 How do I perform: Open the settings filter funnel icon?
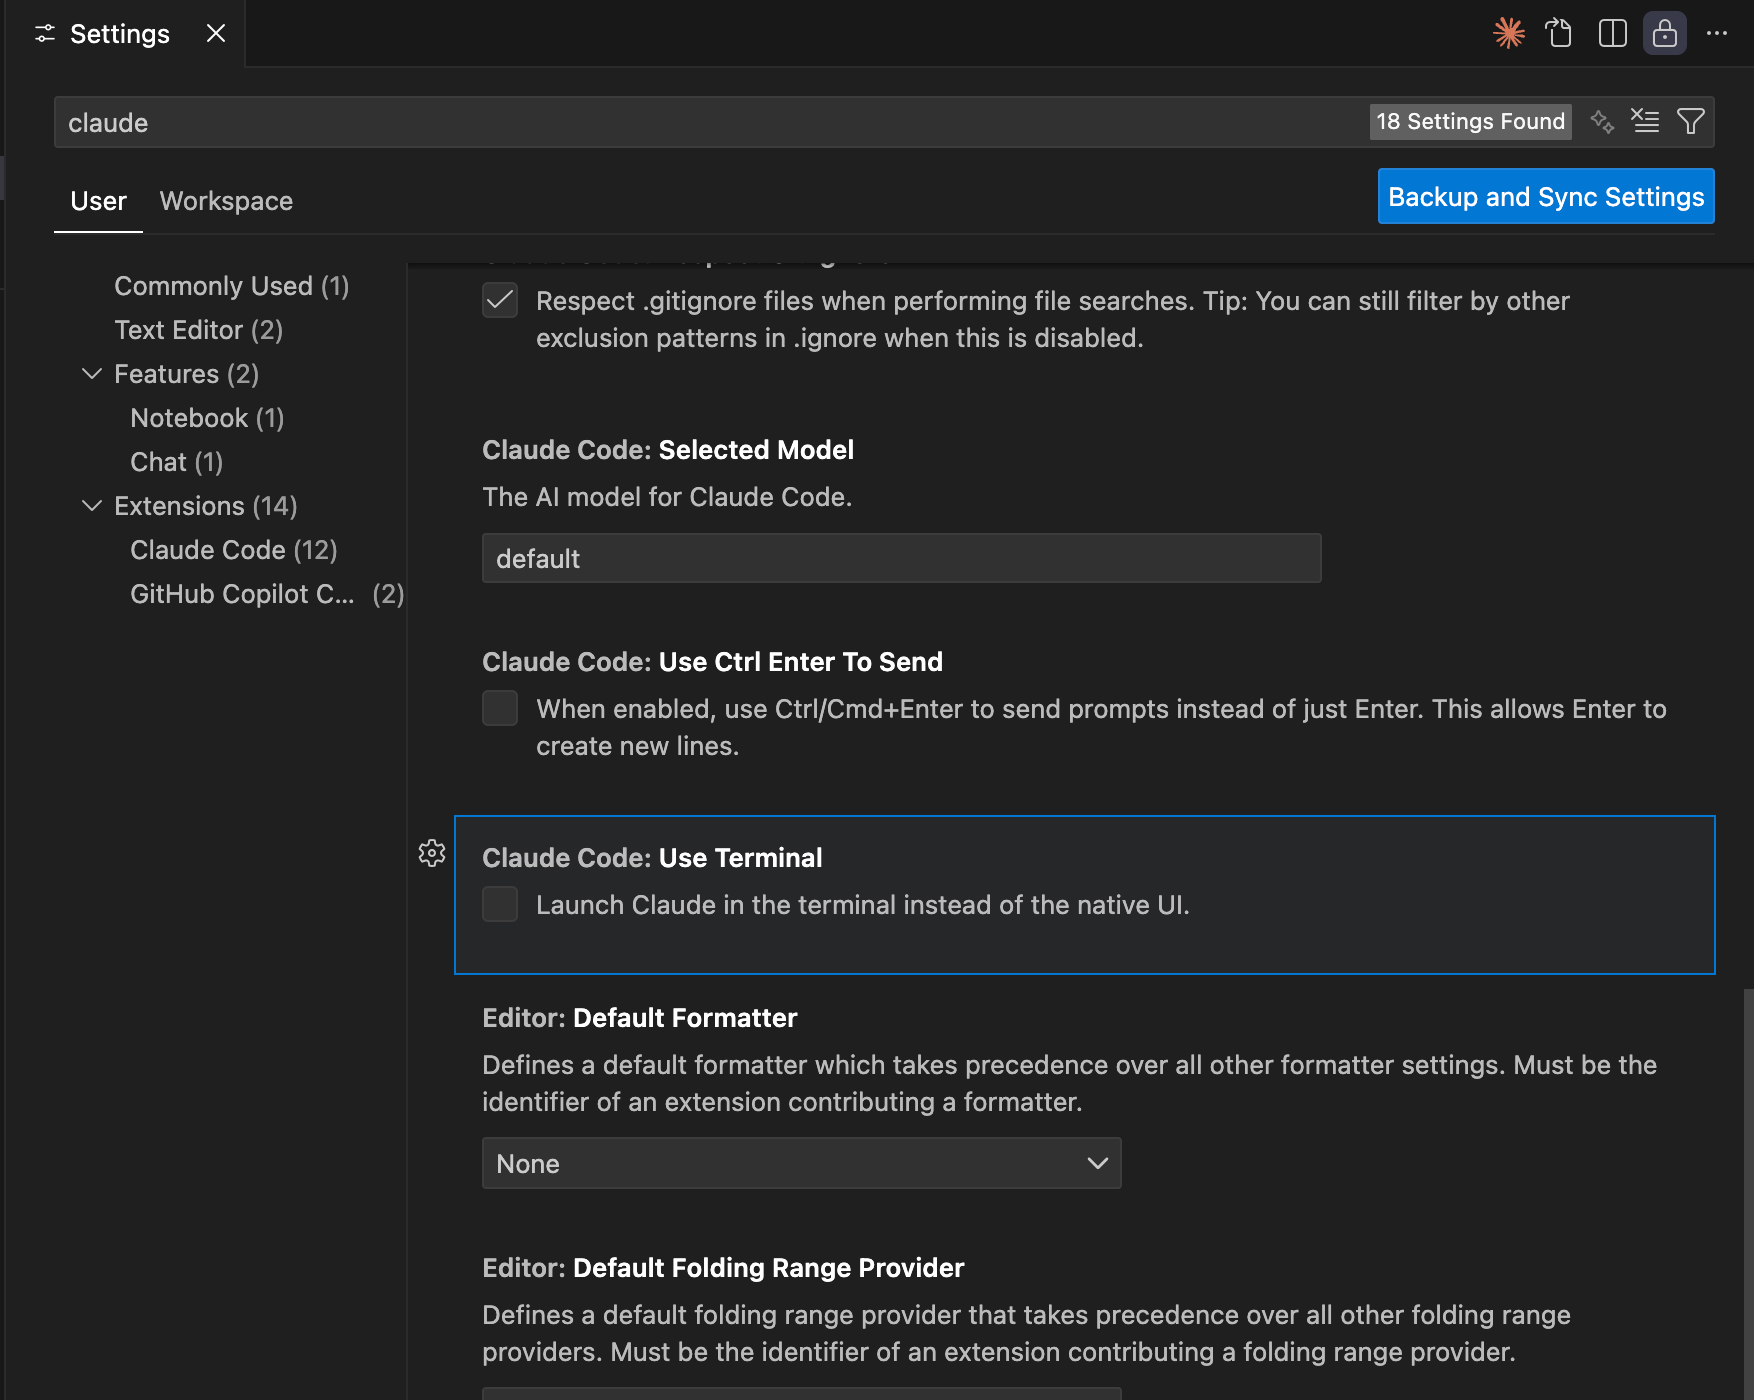[1690, 121]
